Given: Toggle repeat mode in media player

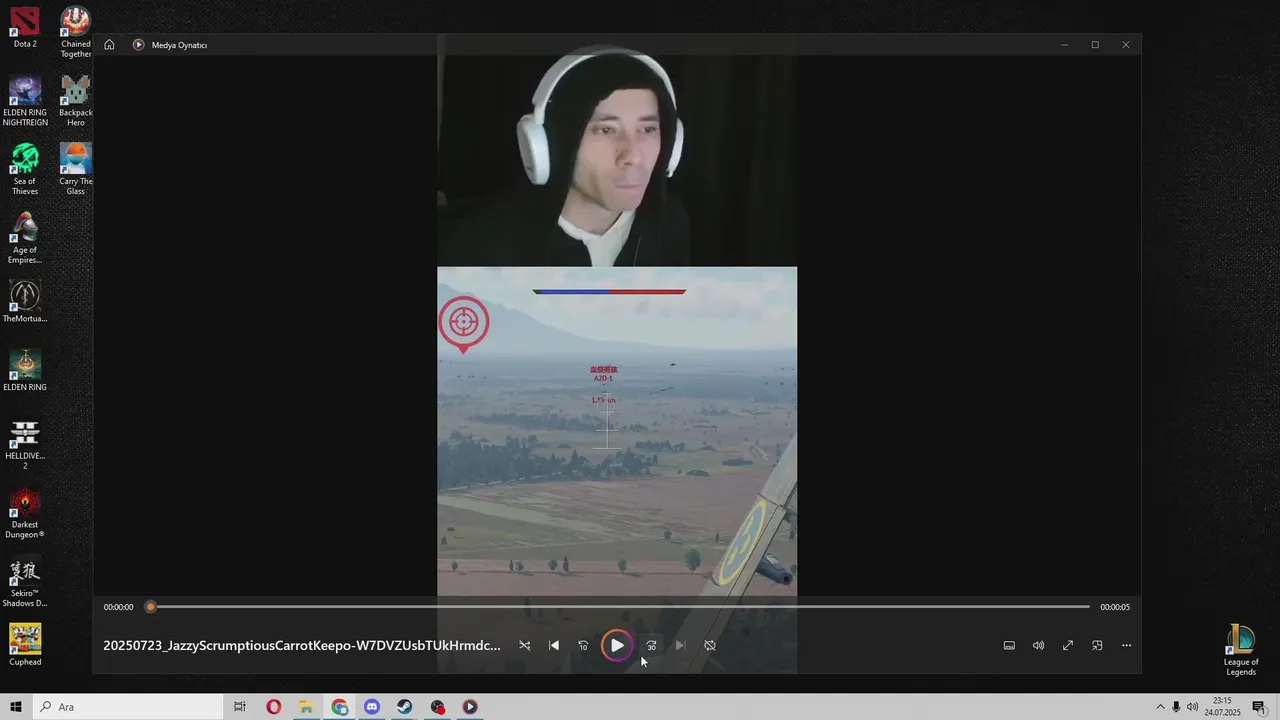Looking at the screenshot, I should point(710,646).
